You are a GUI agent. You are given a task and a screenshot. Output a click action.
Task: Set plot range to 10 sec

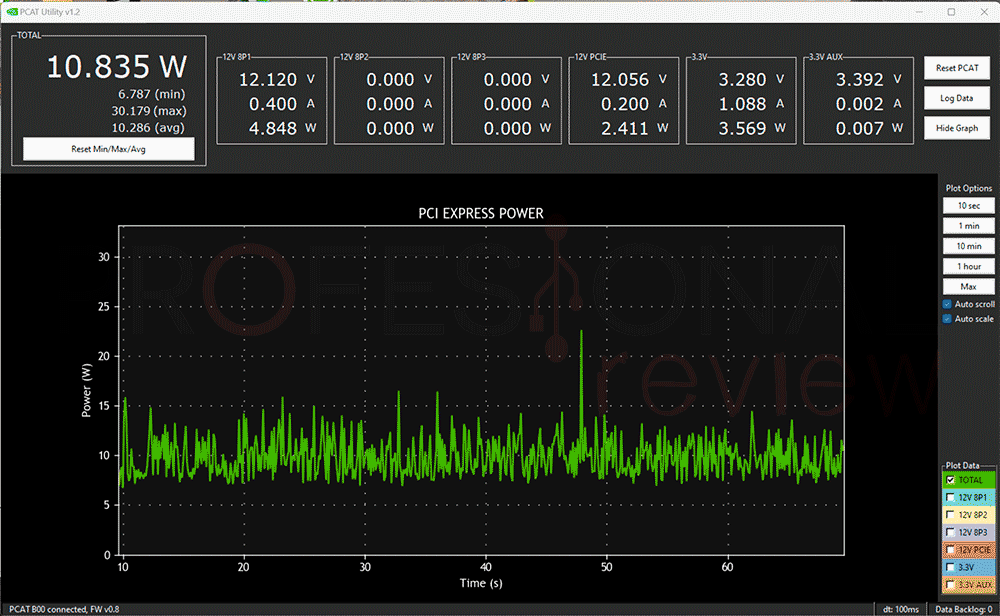click(968, 206)
